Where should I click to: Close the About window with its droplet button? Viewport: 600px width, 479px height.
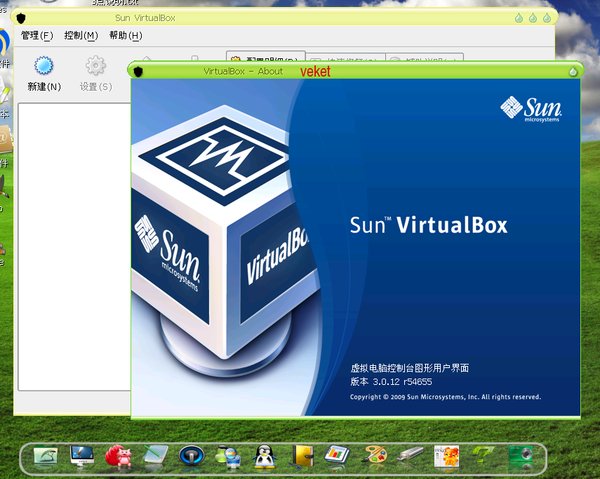[573, 72]
